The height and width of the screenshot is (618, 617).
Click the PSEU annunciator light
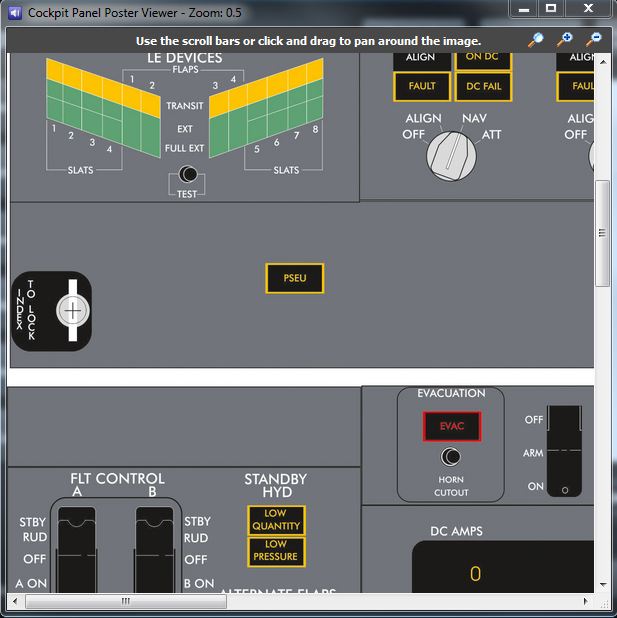tap(295, 278)
